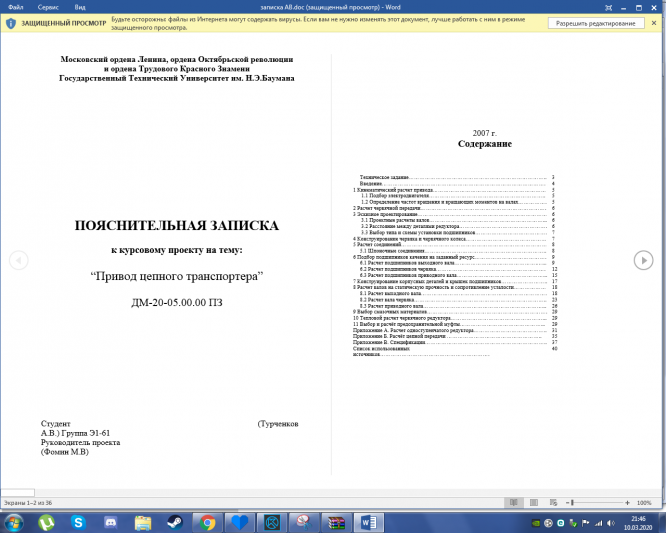Viewport: 666px width, 533px height.
Task: Open zoom dialog via 100% label
Action: [x=644, y=502]
